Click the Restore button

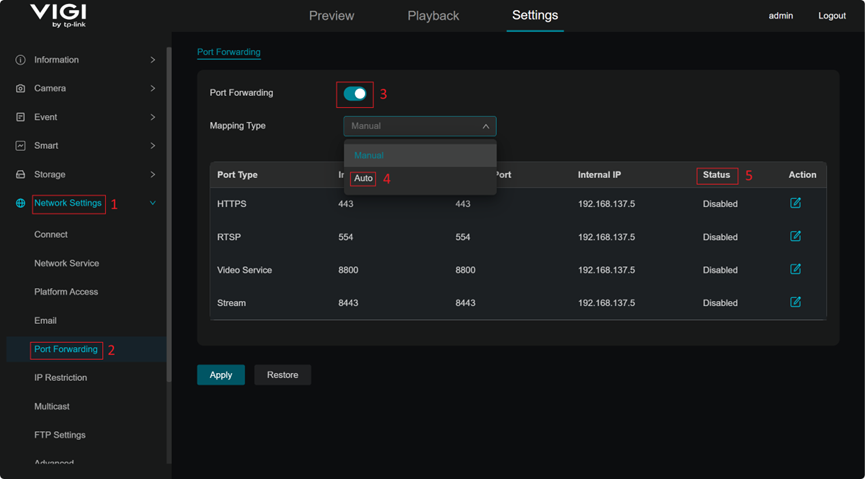(x=282, y=375)
